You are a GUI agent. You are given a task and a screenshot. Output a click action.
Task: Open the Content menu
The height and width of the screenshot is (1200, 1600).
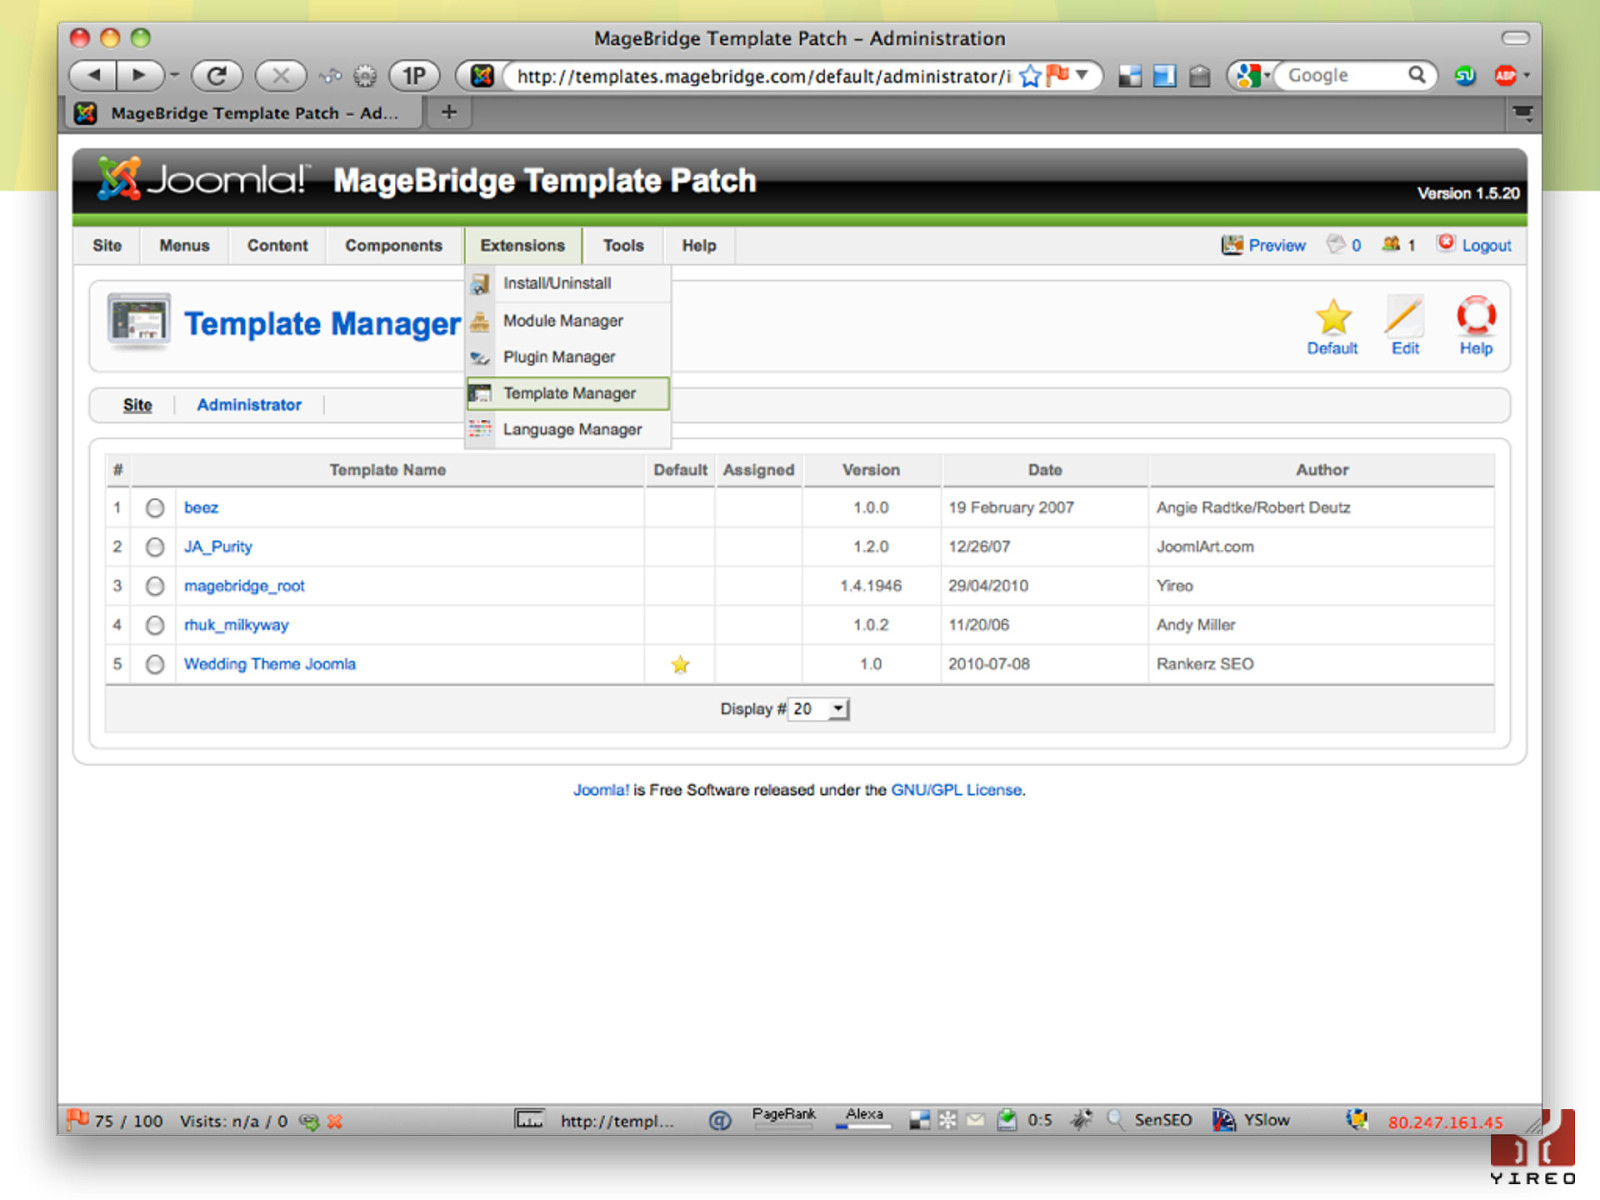coord(278,246)
